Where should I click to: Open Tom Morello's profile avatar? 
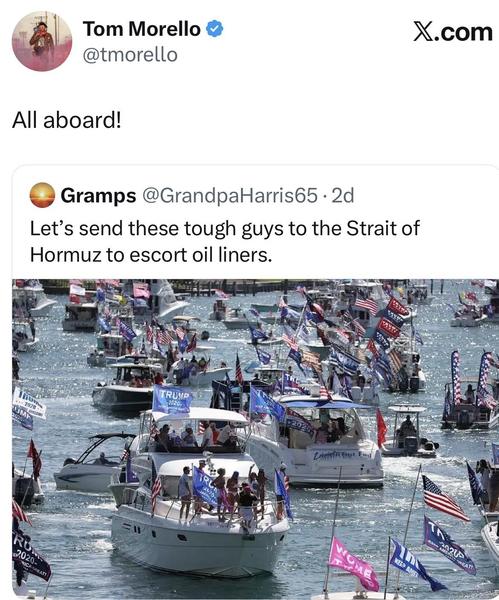click(x=42, y=41)
